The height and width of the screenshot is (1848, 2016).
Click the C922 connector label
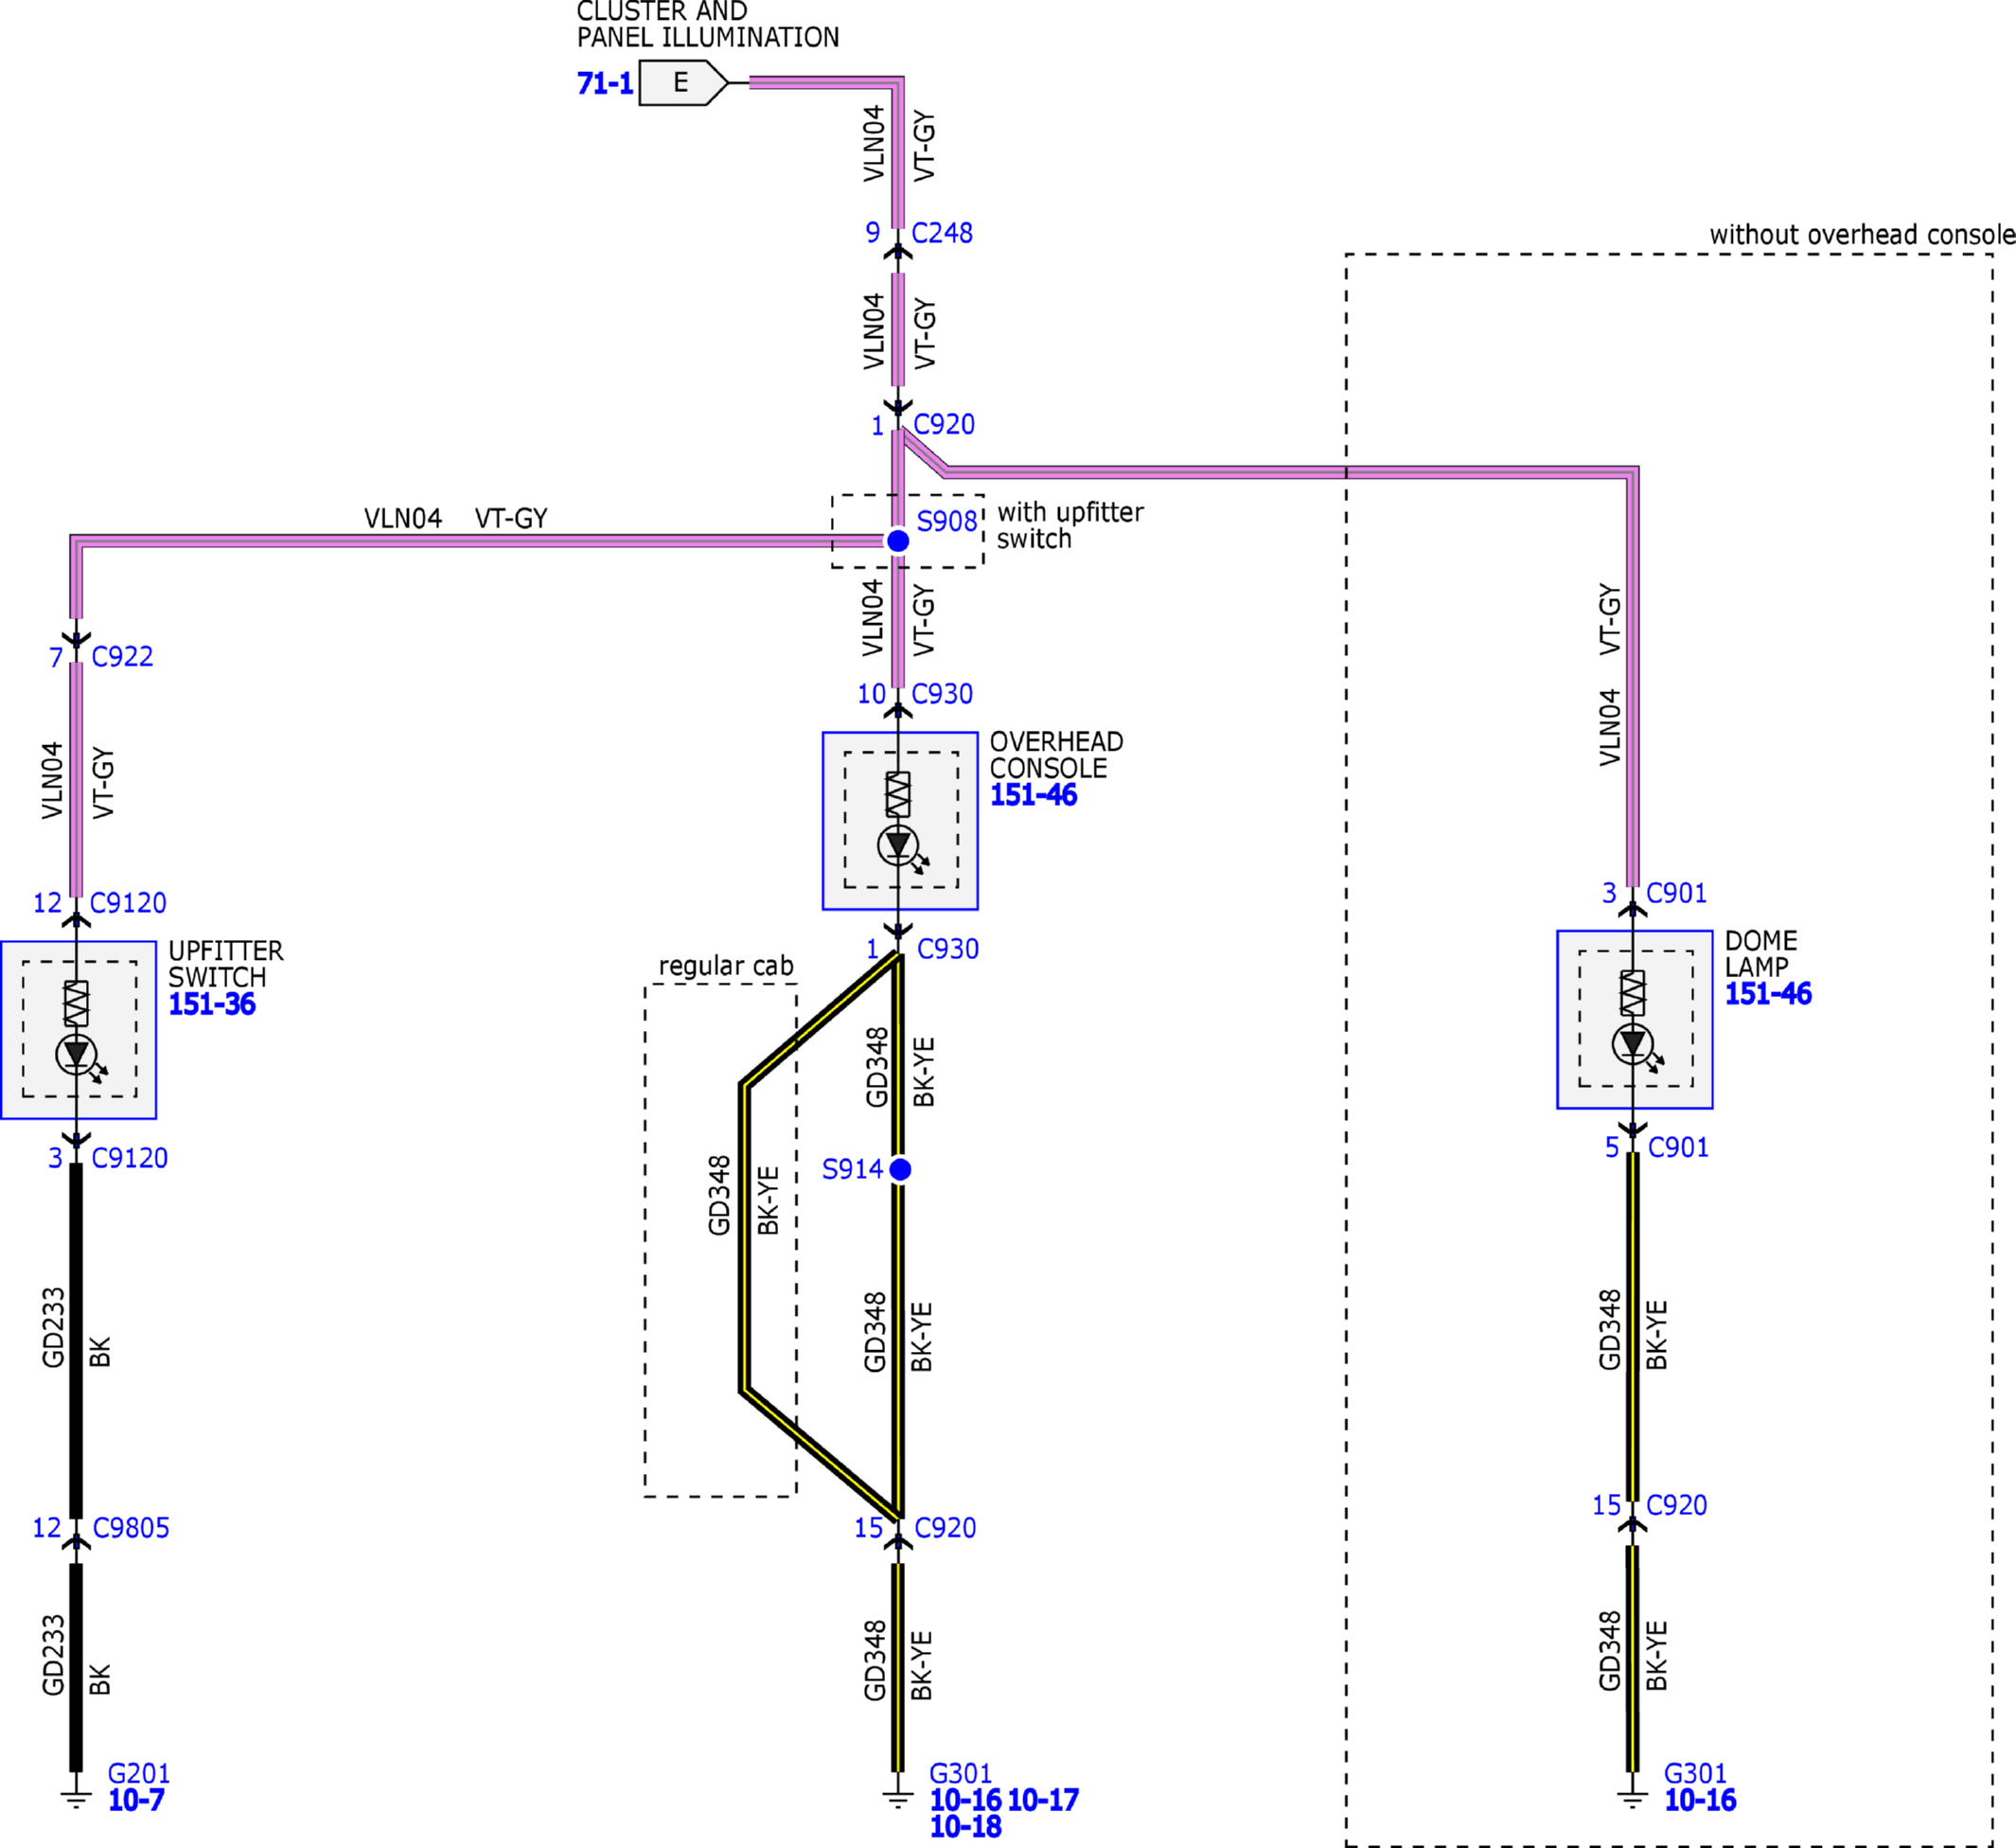coord(122,657)
